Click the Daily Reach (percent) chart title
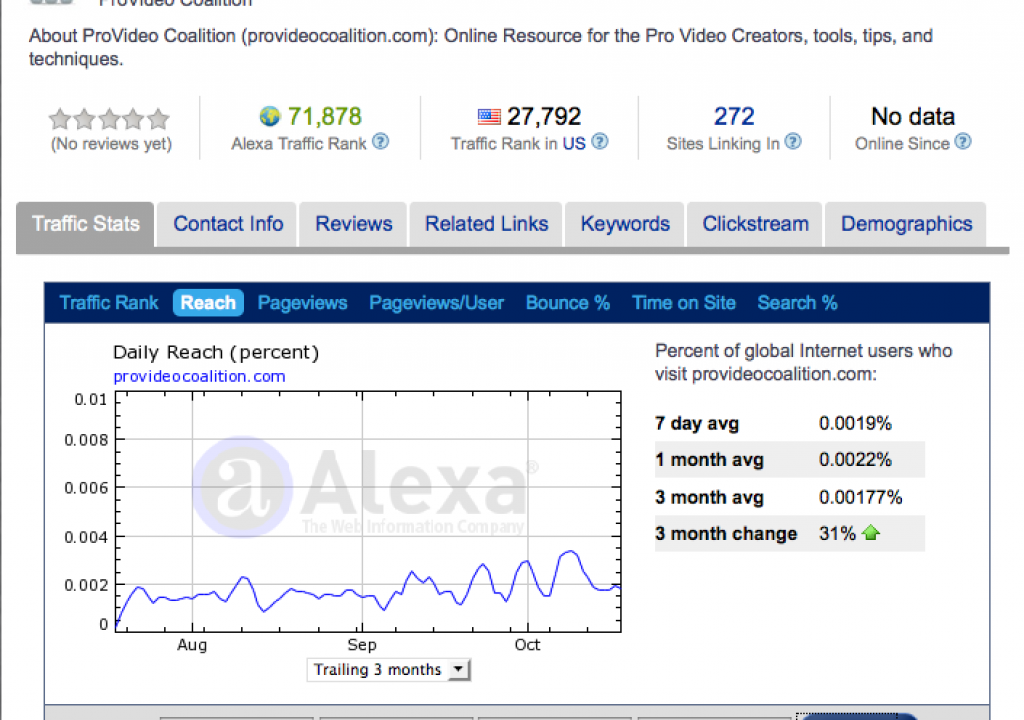 [x=216, y=353]
